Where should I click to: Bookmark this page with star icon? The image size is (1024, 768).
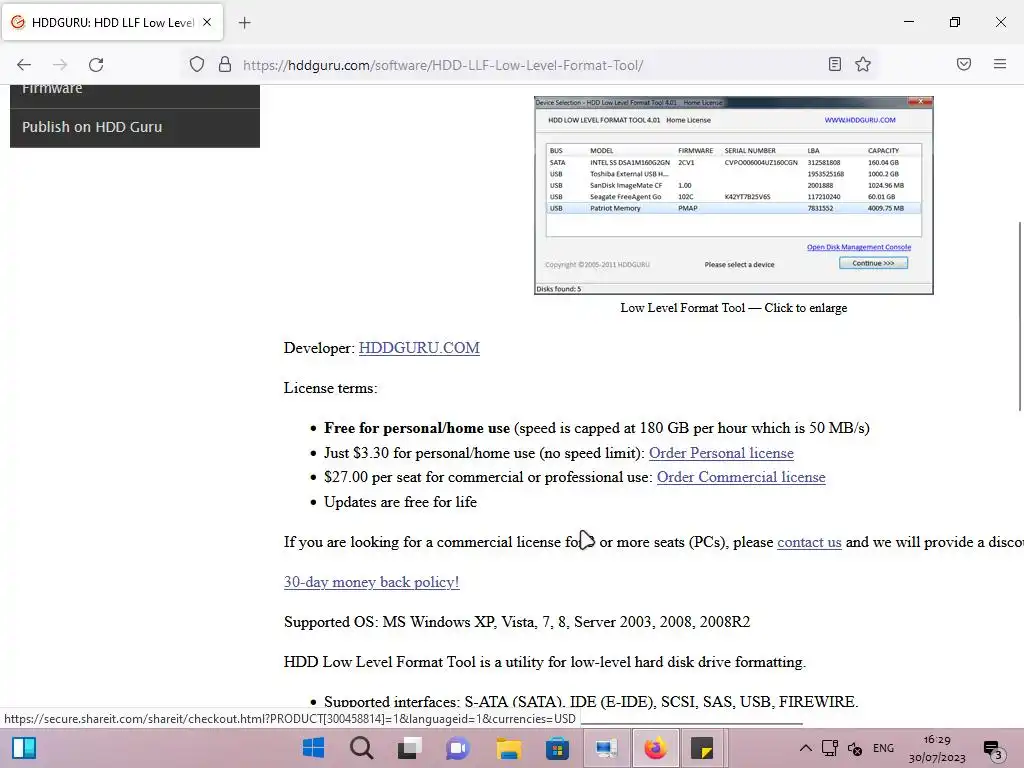(863, 64)
